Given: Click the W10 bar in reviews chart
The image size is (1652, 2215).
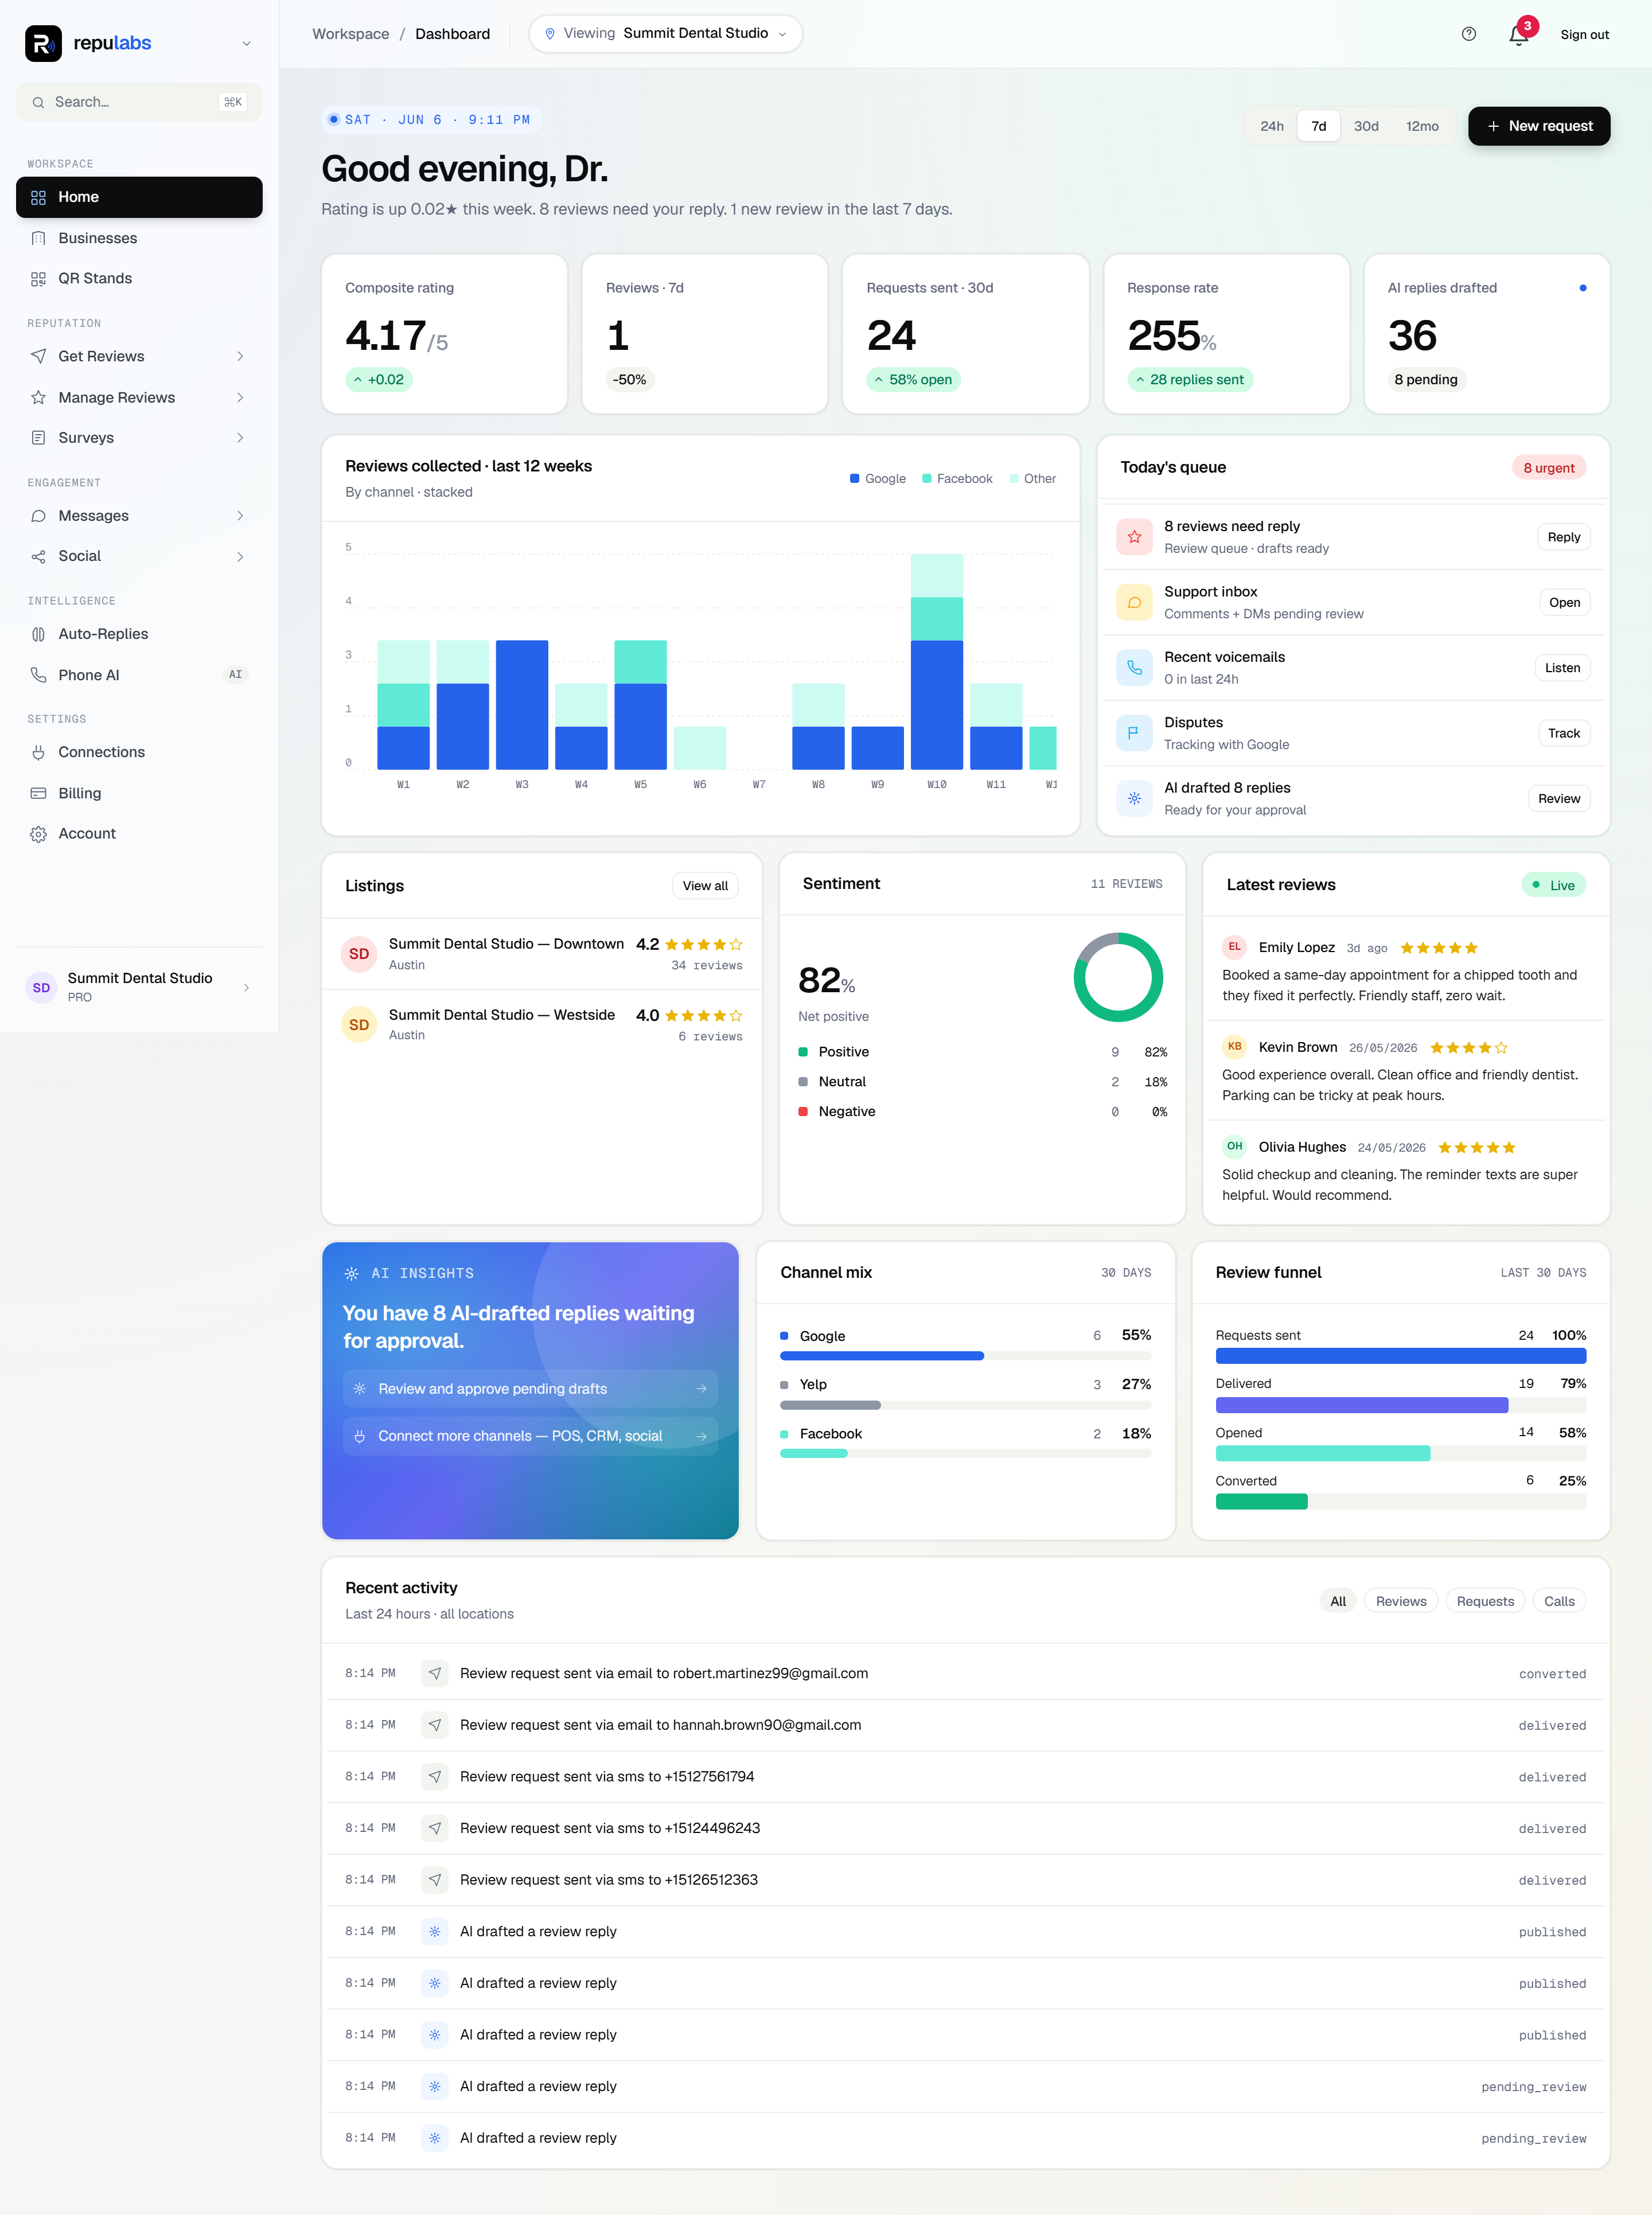Looking at the screenshot, I should coord(936,661).
